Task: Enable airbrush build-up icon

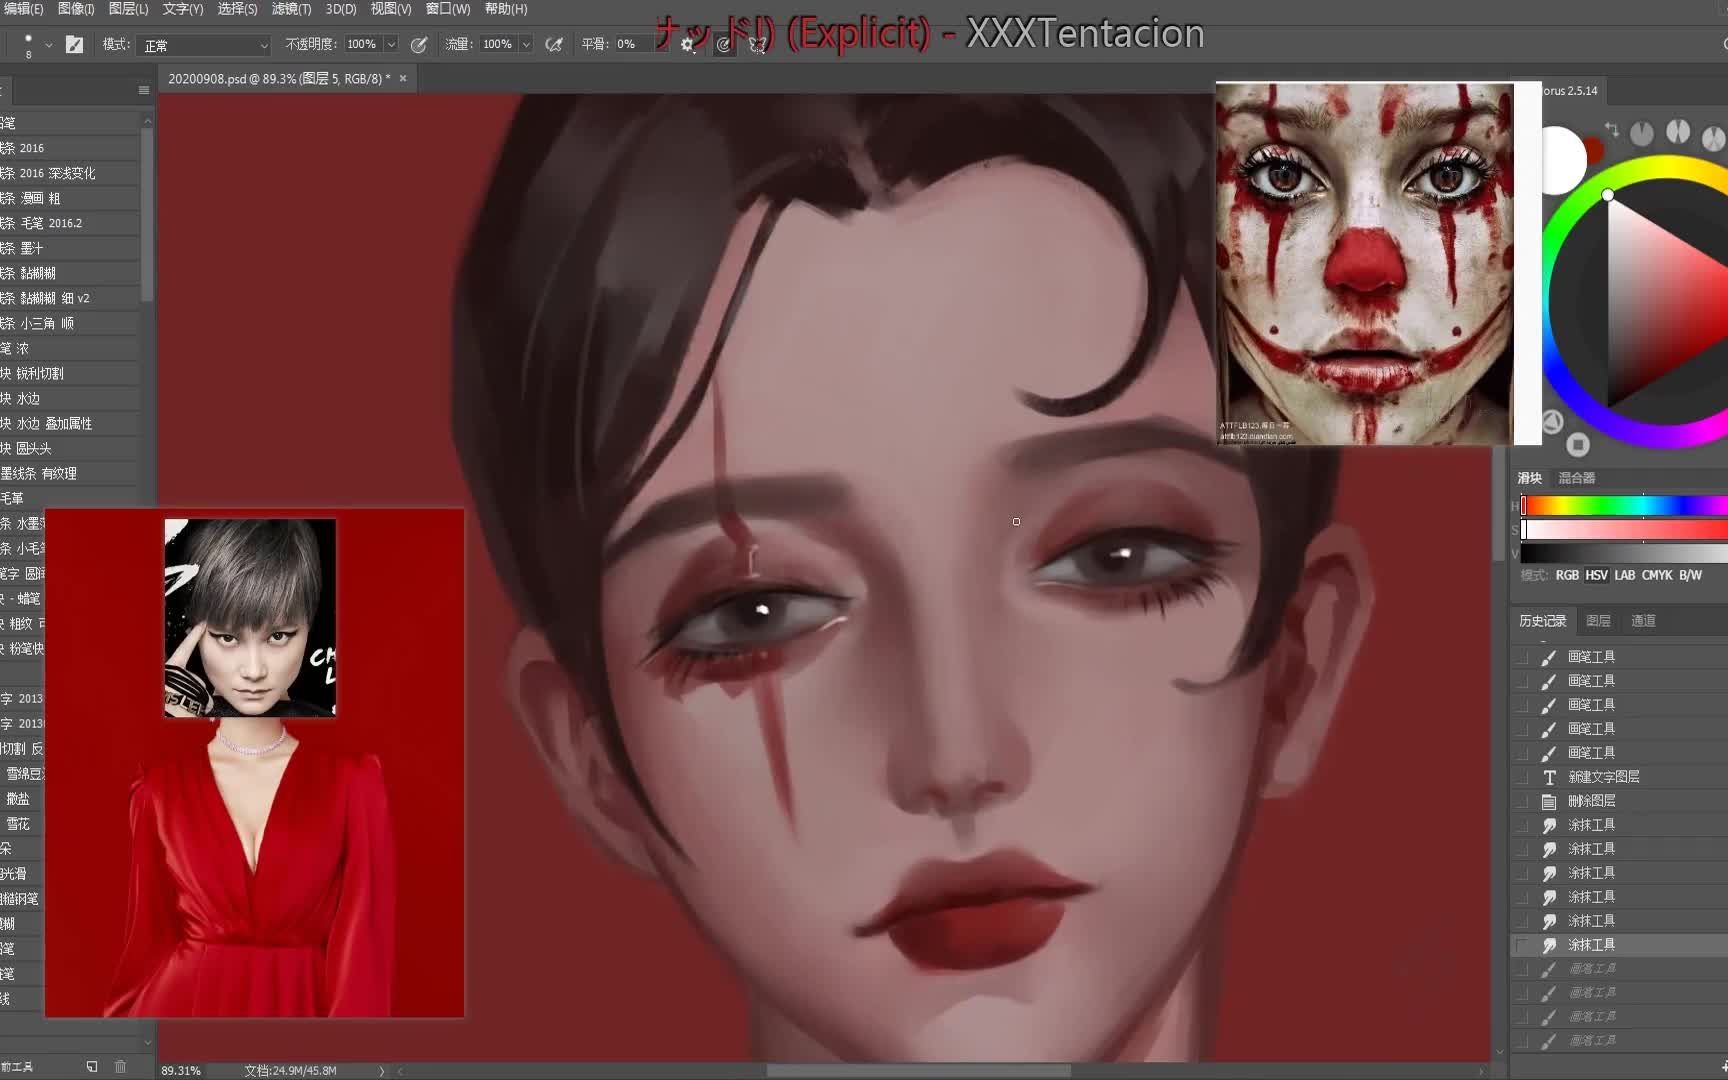Action: 553,44
